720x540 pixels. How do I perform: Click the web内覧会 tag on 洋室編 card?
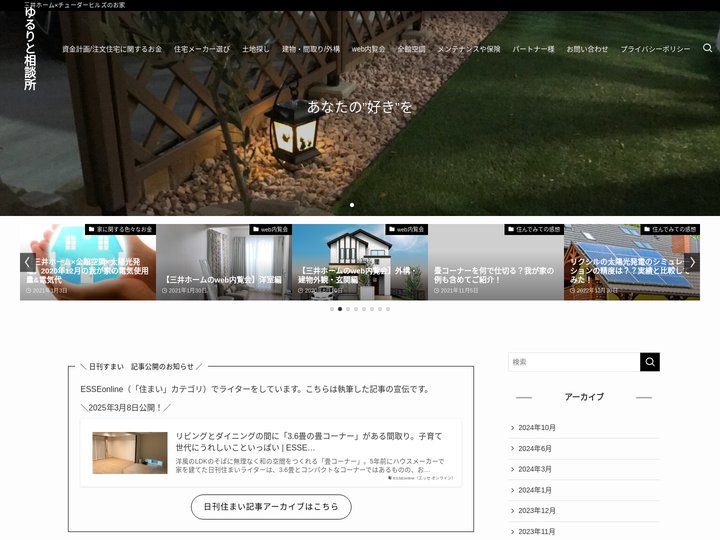pyautogui.click(x=270, y=229)
